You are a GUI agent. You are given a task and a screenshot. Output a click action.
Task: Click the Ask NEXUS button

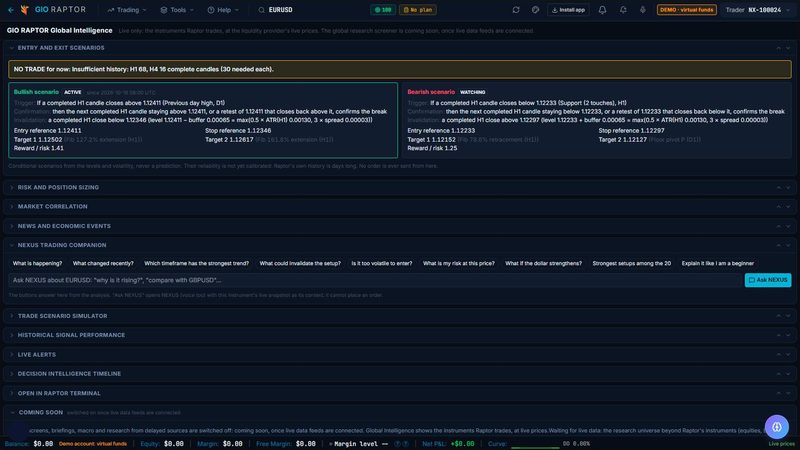pos(768,280)
